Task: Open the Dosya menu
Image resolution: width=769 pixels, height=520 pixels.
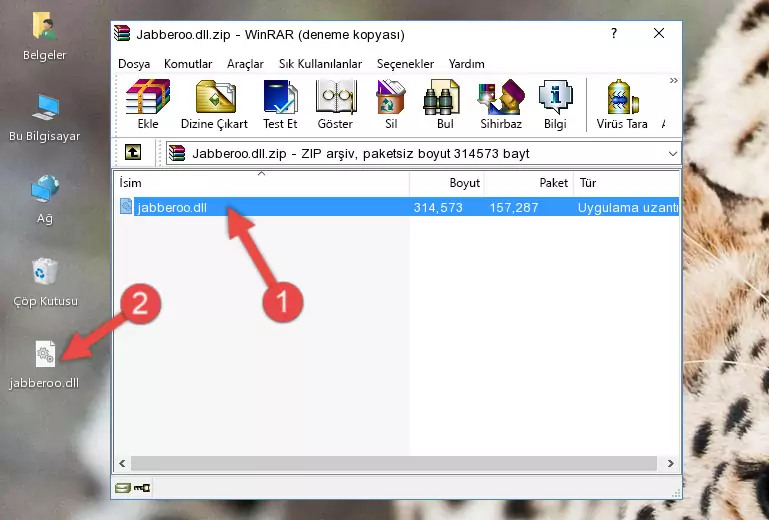Action: [x=134, y=64]
